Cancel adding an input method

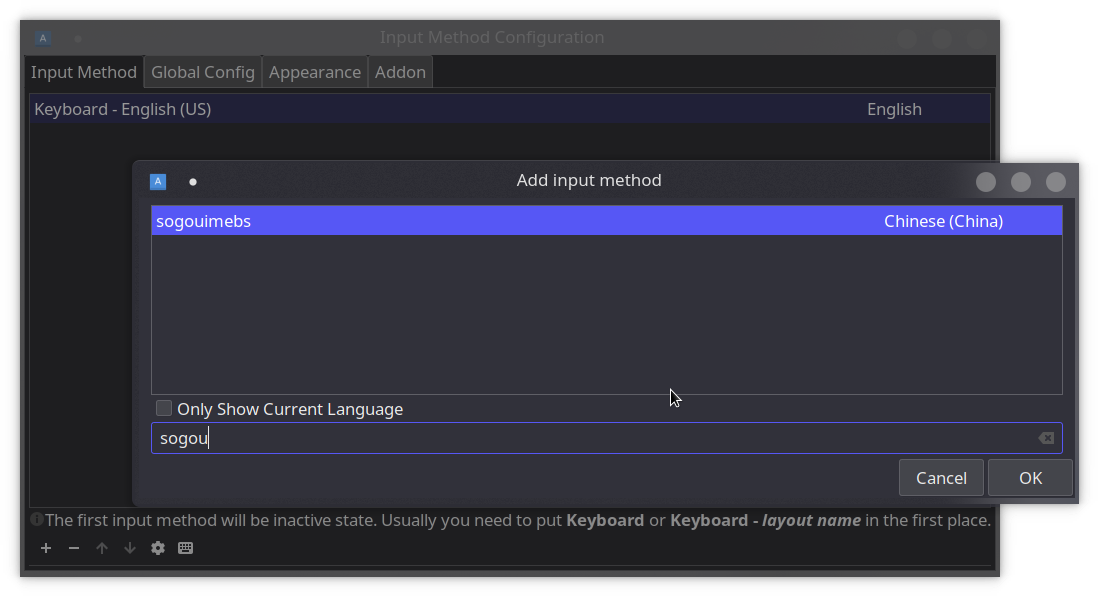tap(941, 478)
